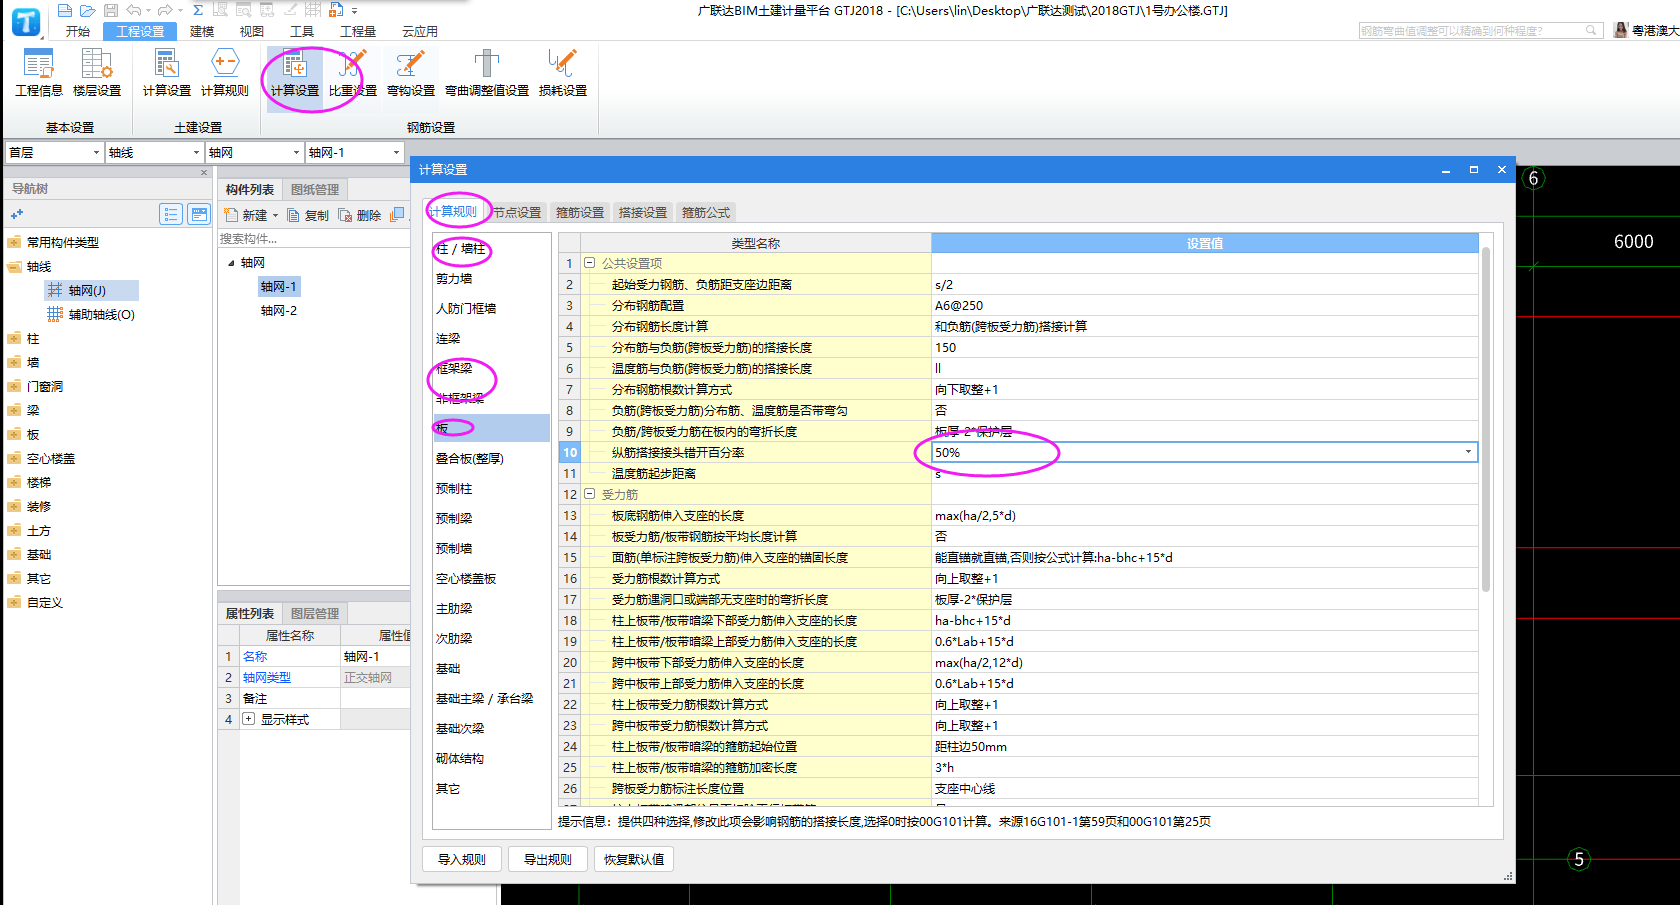Open 楼层设置 floor settings icon
1680x905 pixels.
(x=97, y=73)
